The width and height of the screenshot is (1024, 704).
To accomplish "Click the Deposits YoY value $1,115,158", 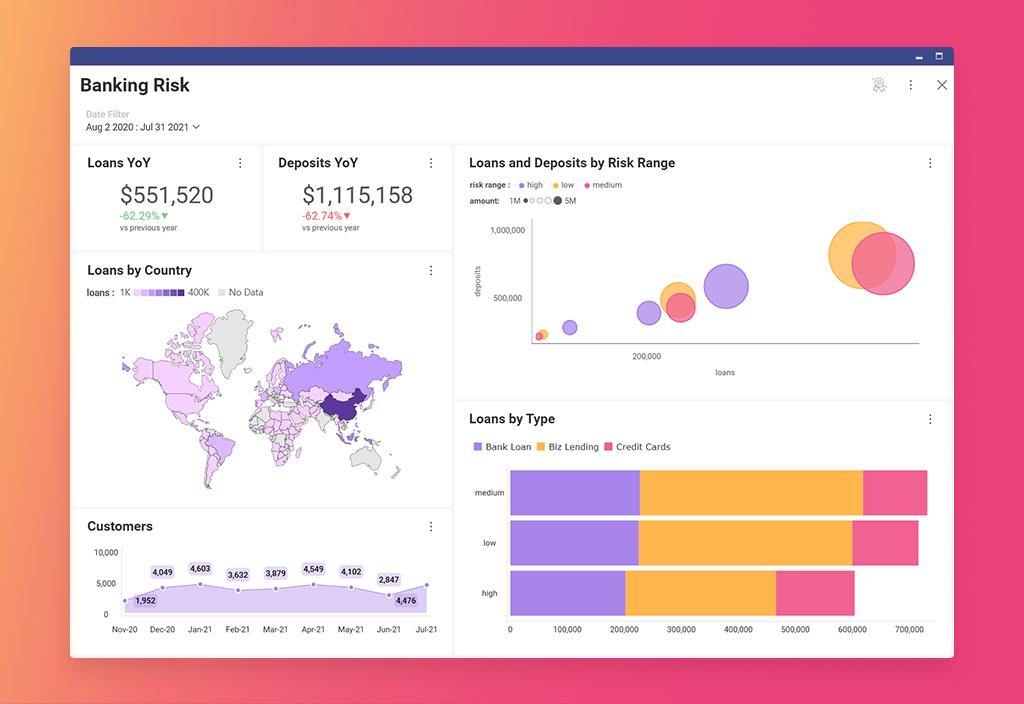I will [x=357, y=195].
